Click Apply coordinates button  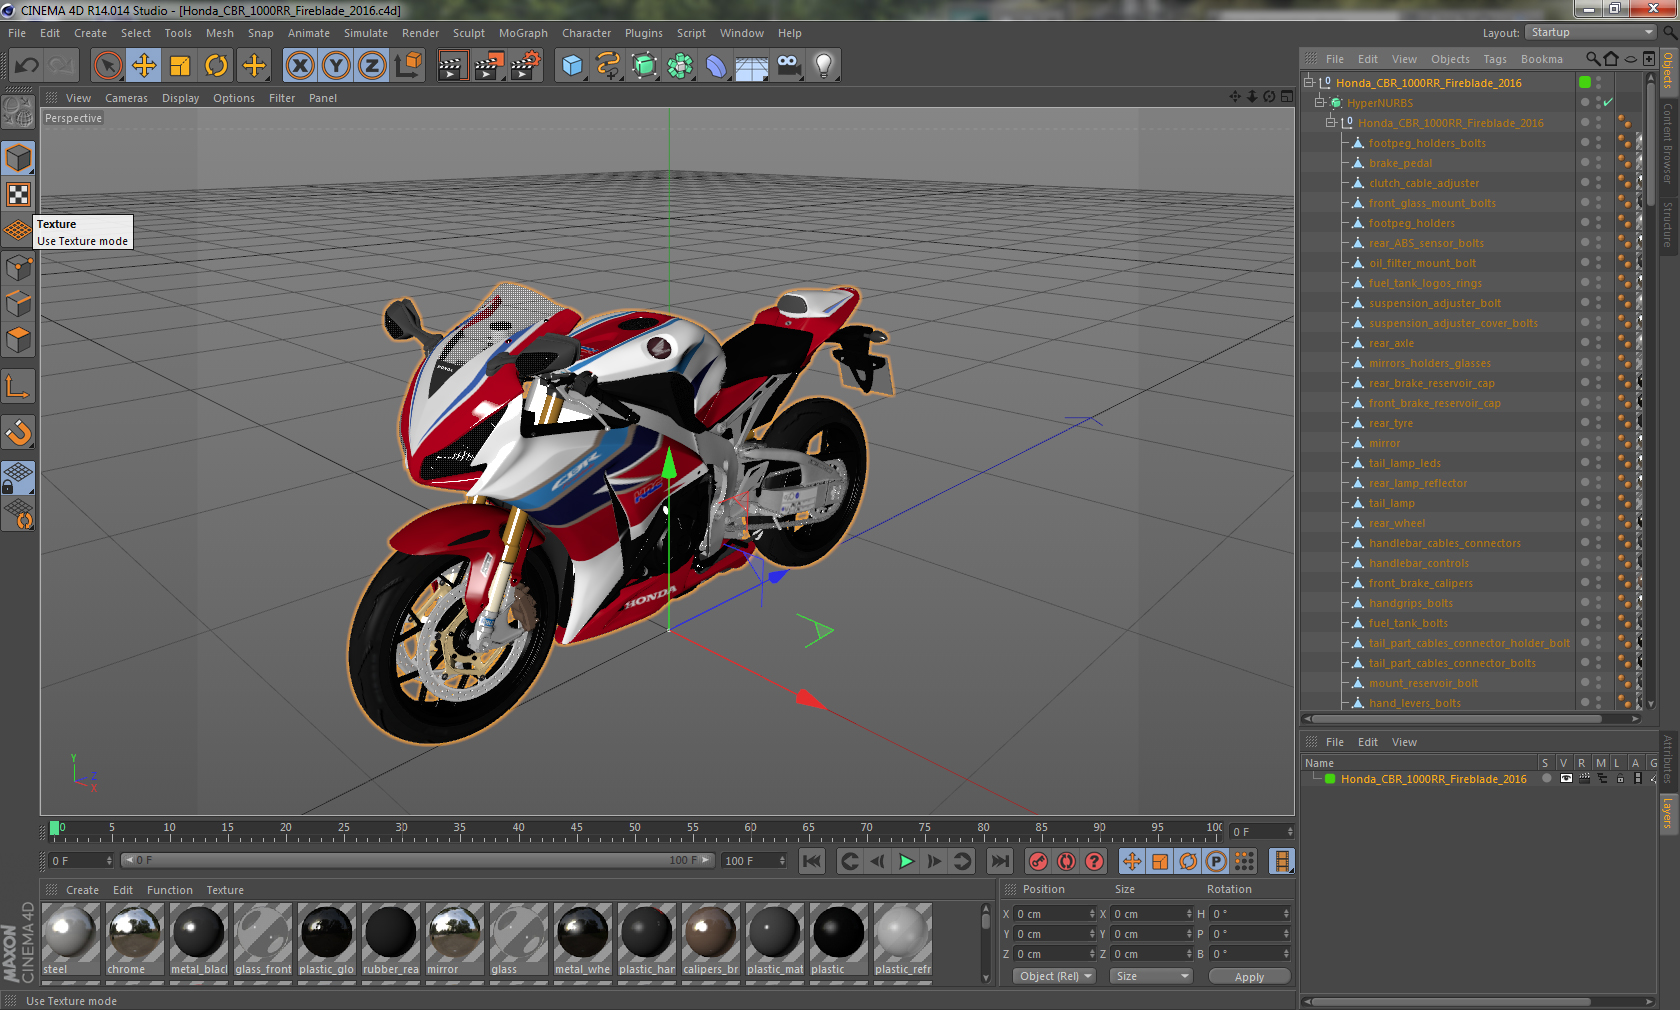click(1249, 977)
